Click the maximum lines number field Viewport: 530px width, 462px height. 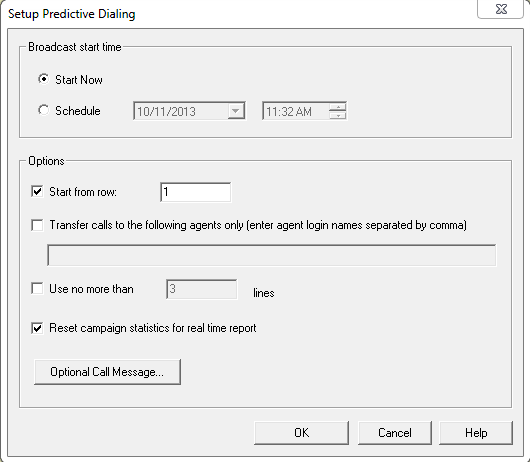point(201,289)
